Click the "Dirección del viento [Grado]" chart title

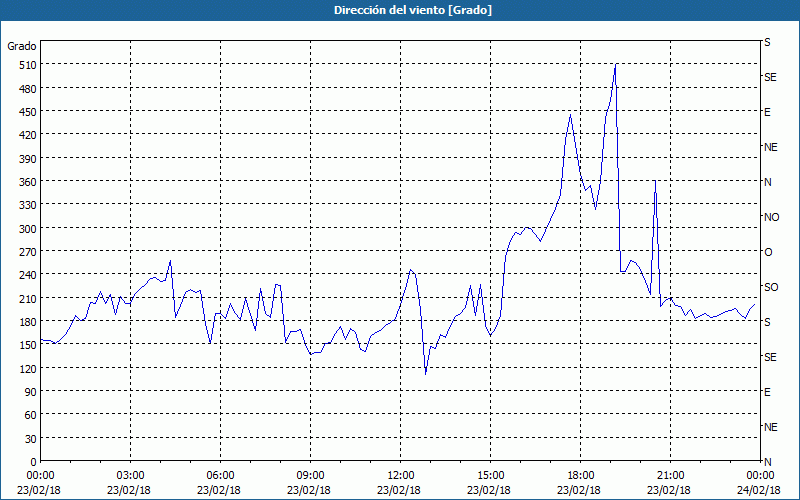[x=413, y=10]
